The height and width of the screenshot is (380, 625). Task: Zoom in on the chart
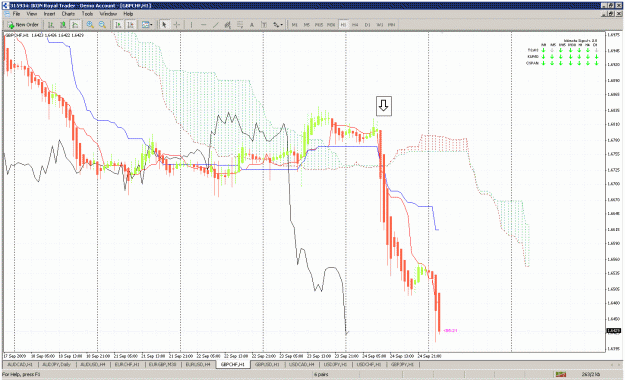(x=90, y=25)
